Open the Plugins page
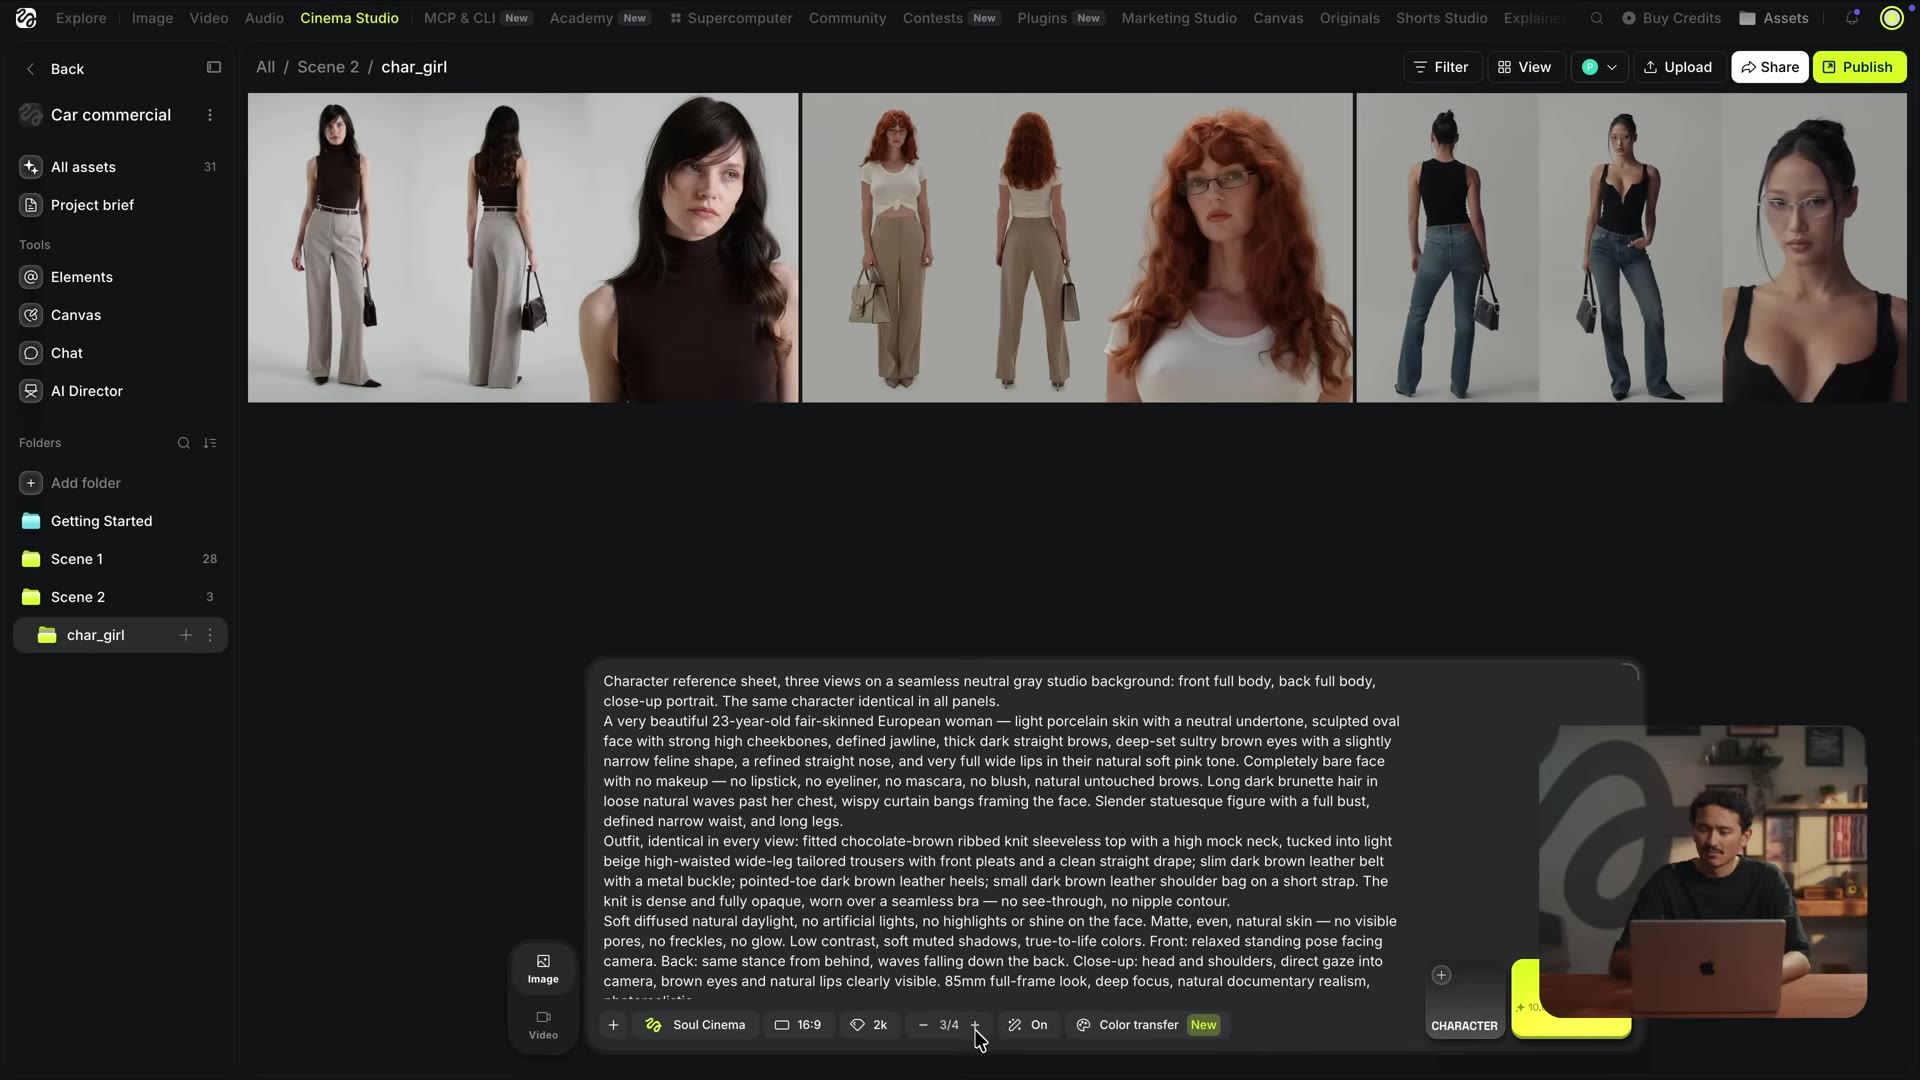The width and height of the screenshot is (1920, 1080). tap(1060, 18)
